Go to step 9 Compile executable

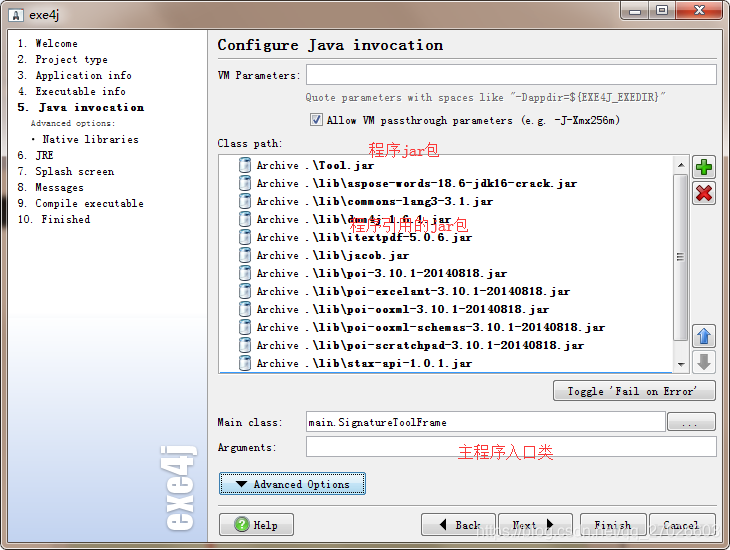pyautogui.click(x=81, y=204)
